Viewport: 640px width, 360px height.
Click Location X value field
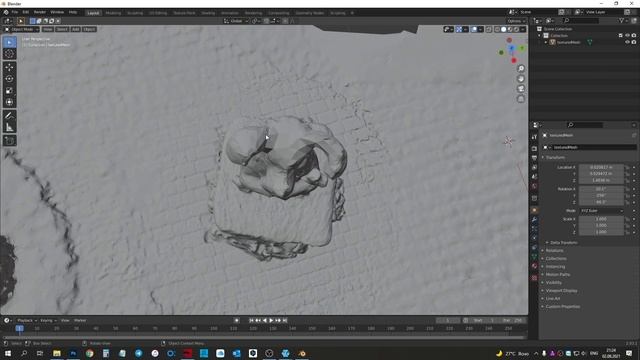(601, 167)
